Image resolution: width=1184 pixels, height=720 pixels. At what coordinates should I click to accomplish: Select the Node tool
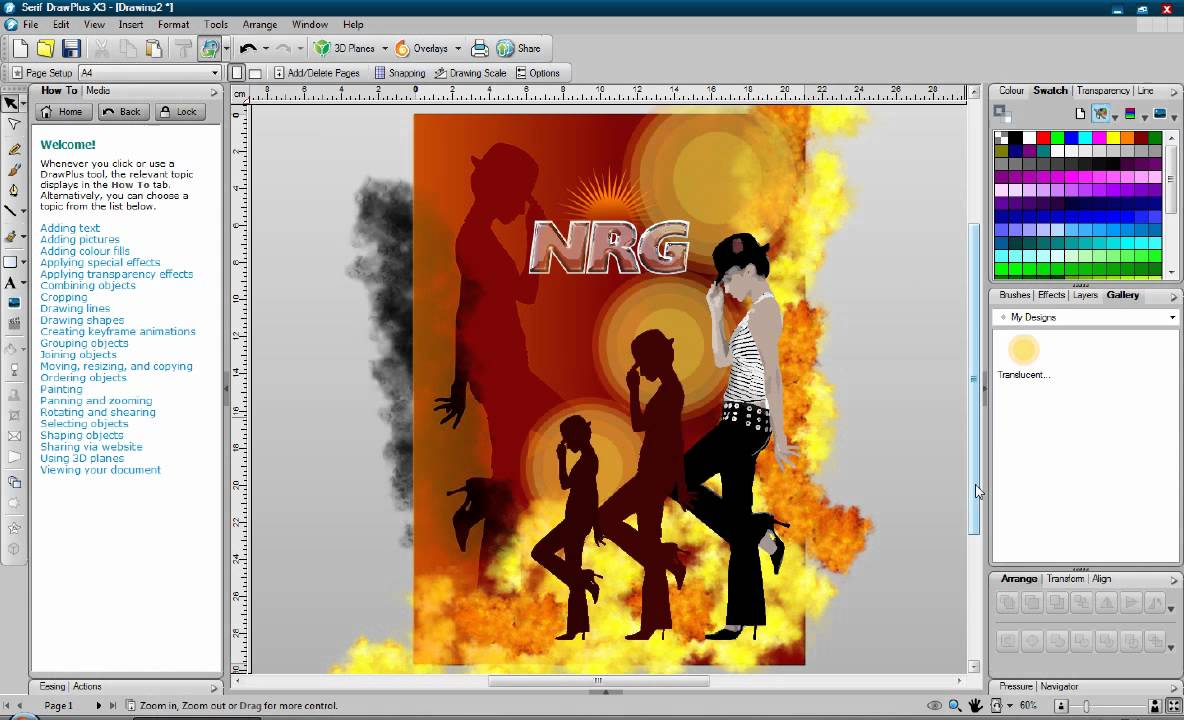(x=13, y=125)
